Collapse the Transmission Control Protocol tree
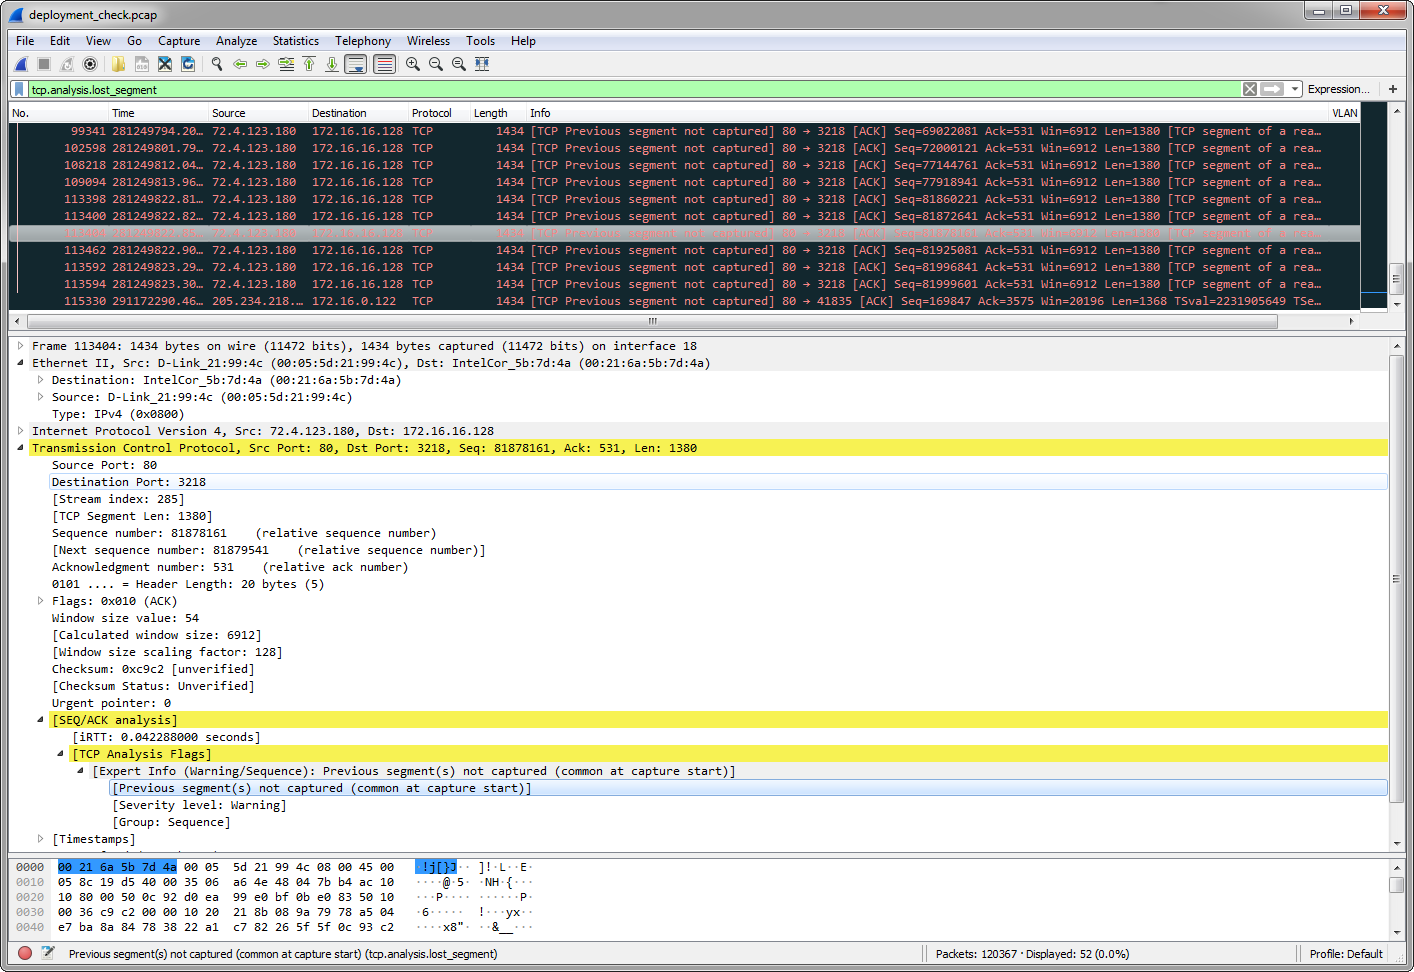 pos(20,448)
